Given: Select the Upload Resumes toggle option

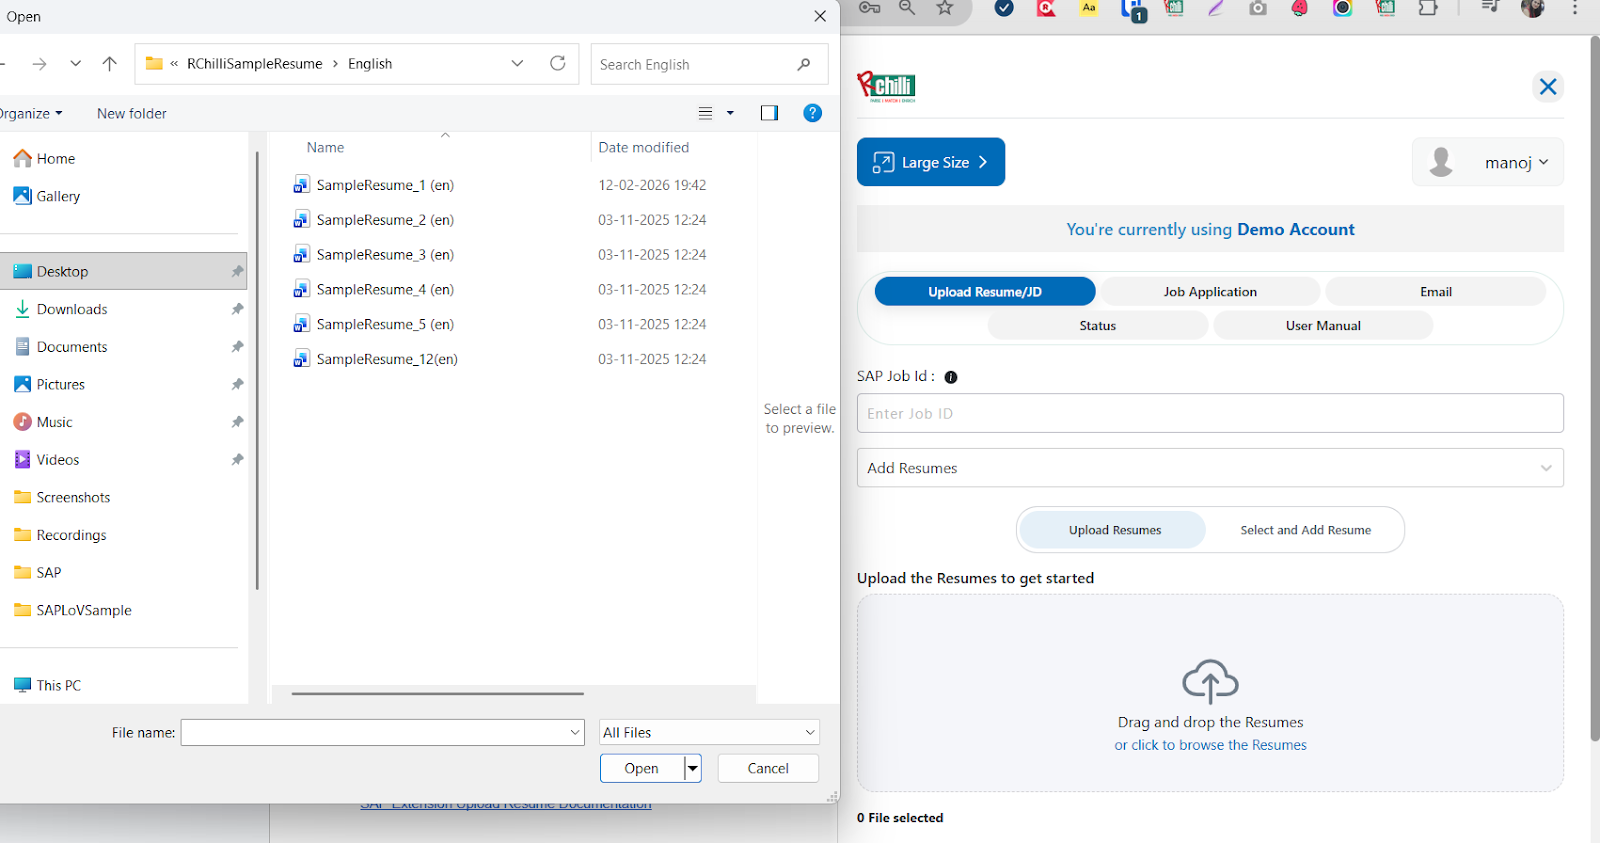Looking at the screenshot, I should click(1114, 530).
